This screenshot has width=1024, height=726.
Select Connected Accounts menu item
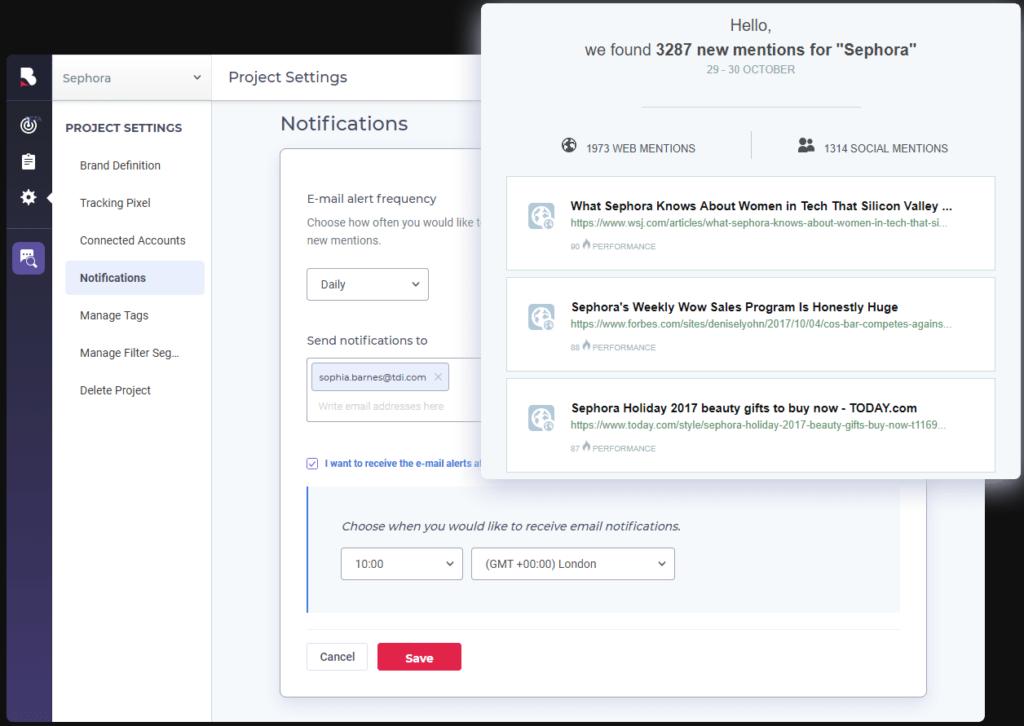pyautogui.click(x=133, y=241)
